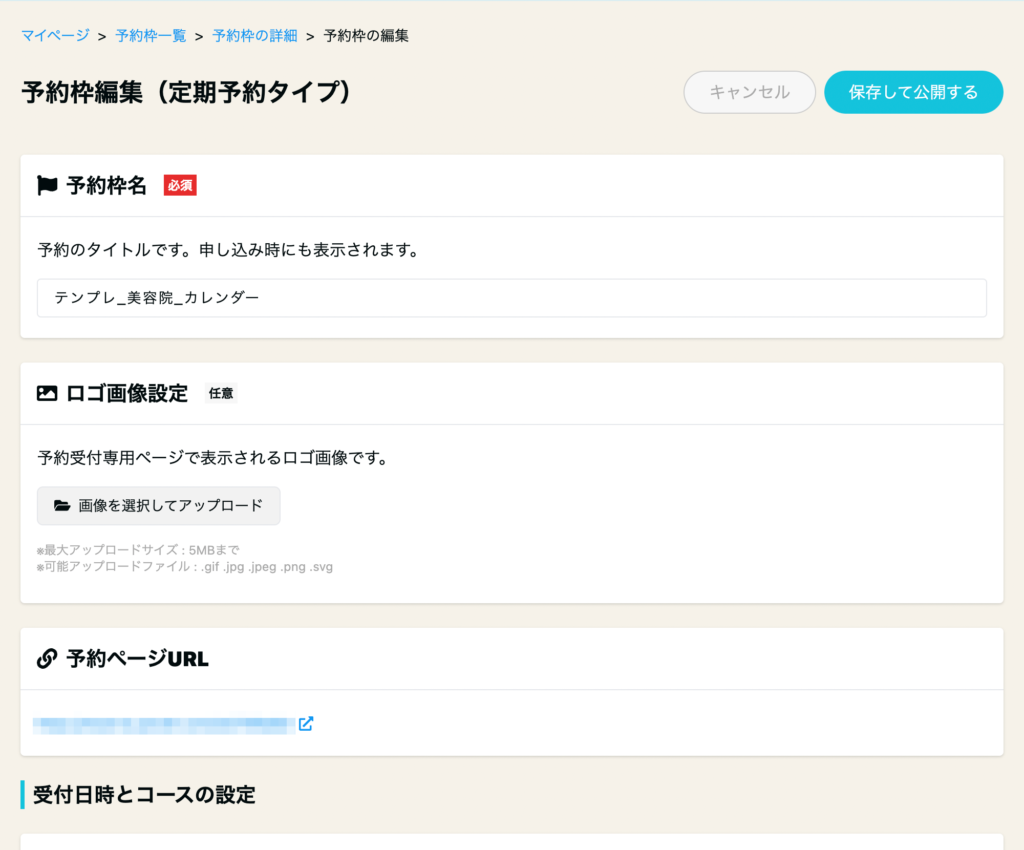This screenshot has height=850, width=1024.
Task: Click the image icon beside ロゴ画像設定
Action: (47, 393)
